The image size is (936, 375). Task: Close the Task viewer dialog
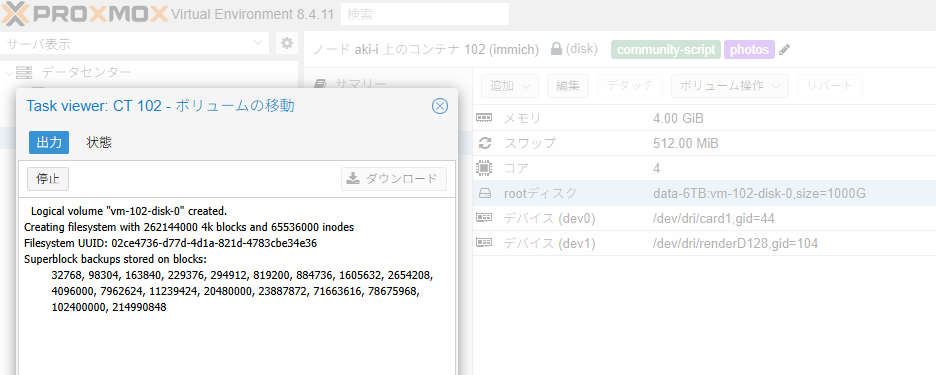point(439,106)
